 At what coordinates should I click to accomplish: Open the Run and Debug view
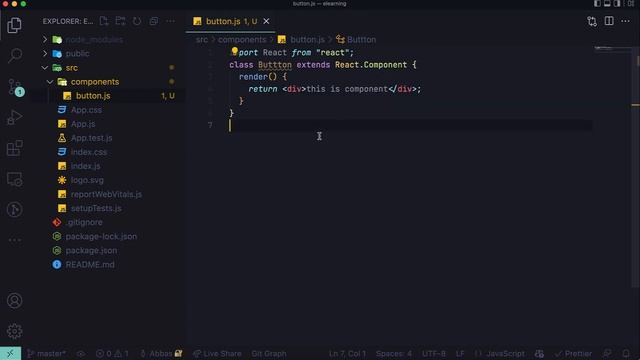14,118
